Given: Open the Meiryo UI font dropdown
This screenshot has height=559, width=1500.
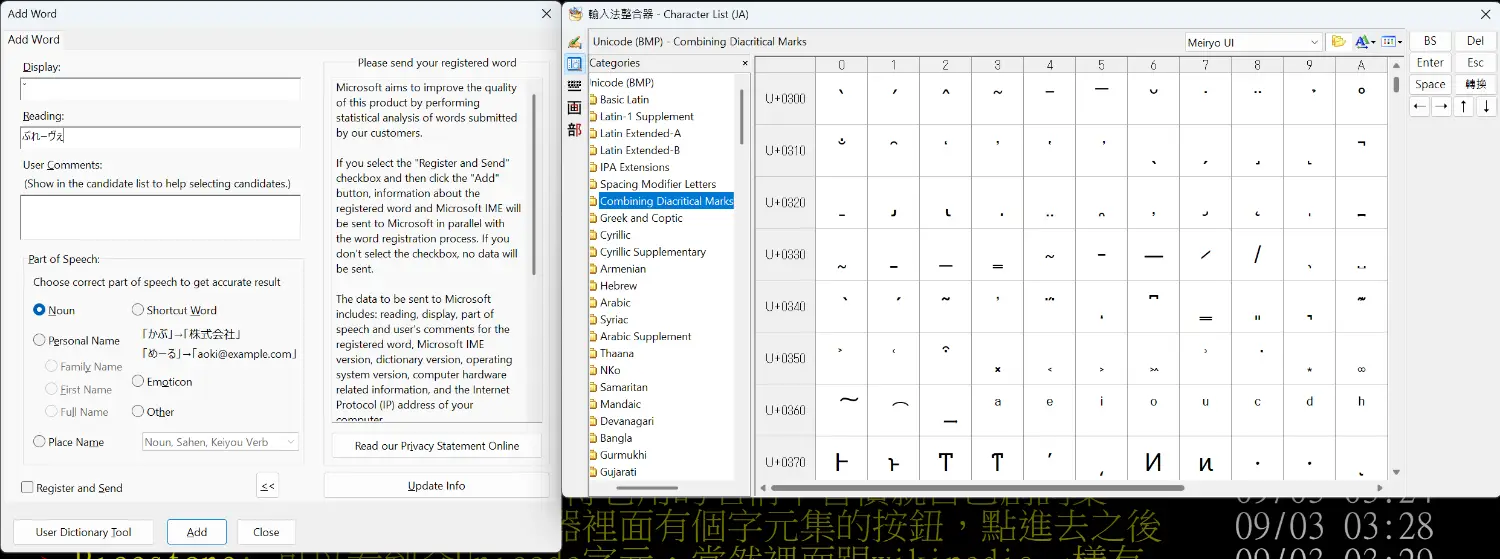Looking at the screenshot, I should [x=1253, y=43].
